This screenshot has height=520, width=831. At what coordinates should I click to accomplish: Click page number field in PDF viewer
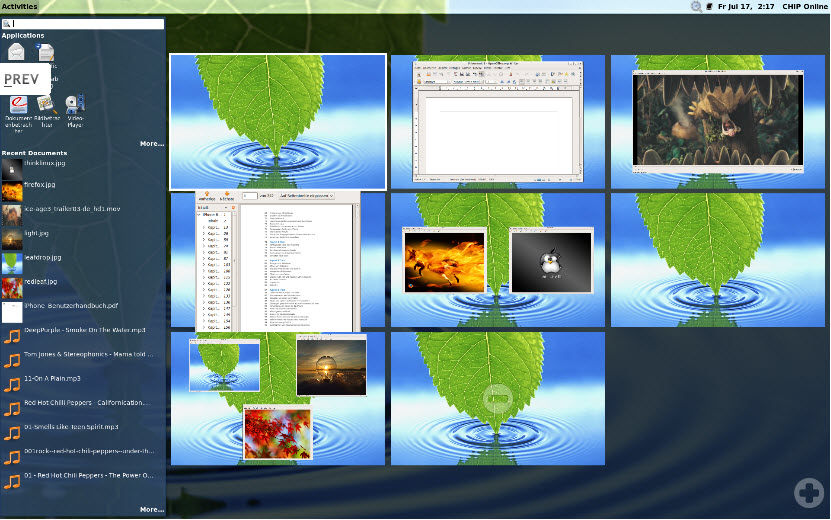[250, 196]
